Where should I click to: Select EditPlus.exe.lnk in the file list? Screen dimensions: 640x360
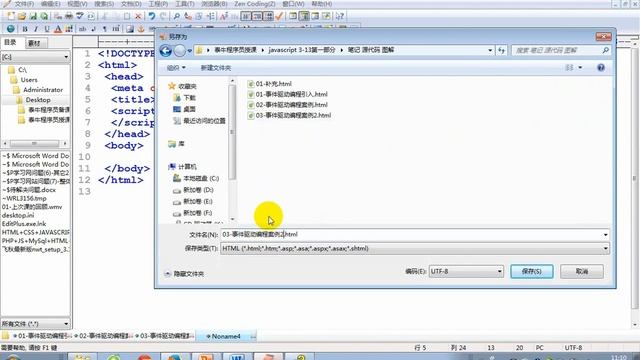click(24, 224)
